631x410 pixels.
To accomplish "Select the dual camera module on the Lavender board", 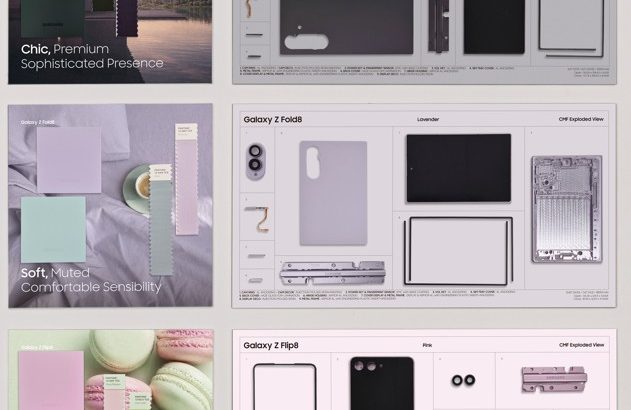I will (x=256, y=162).
